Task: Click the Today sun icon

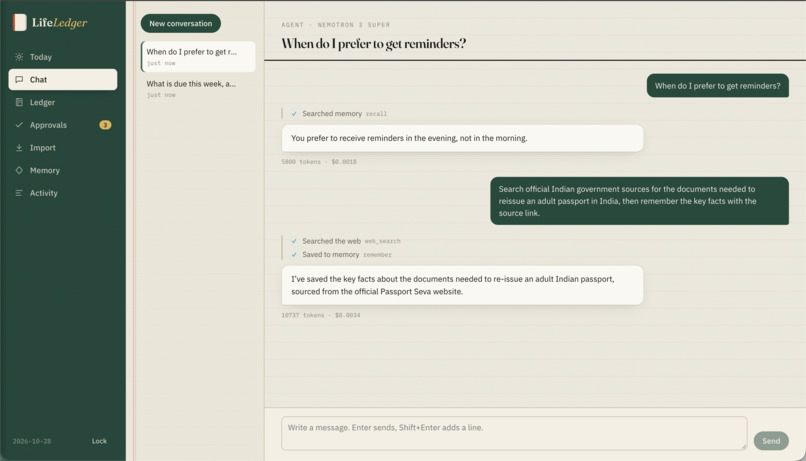Action: (x=19, y=57)
